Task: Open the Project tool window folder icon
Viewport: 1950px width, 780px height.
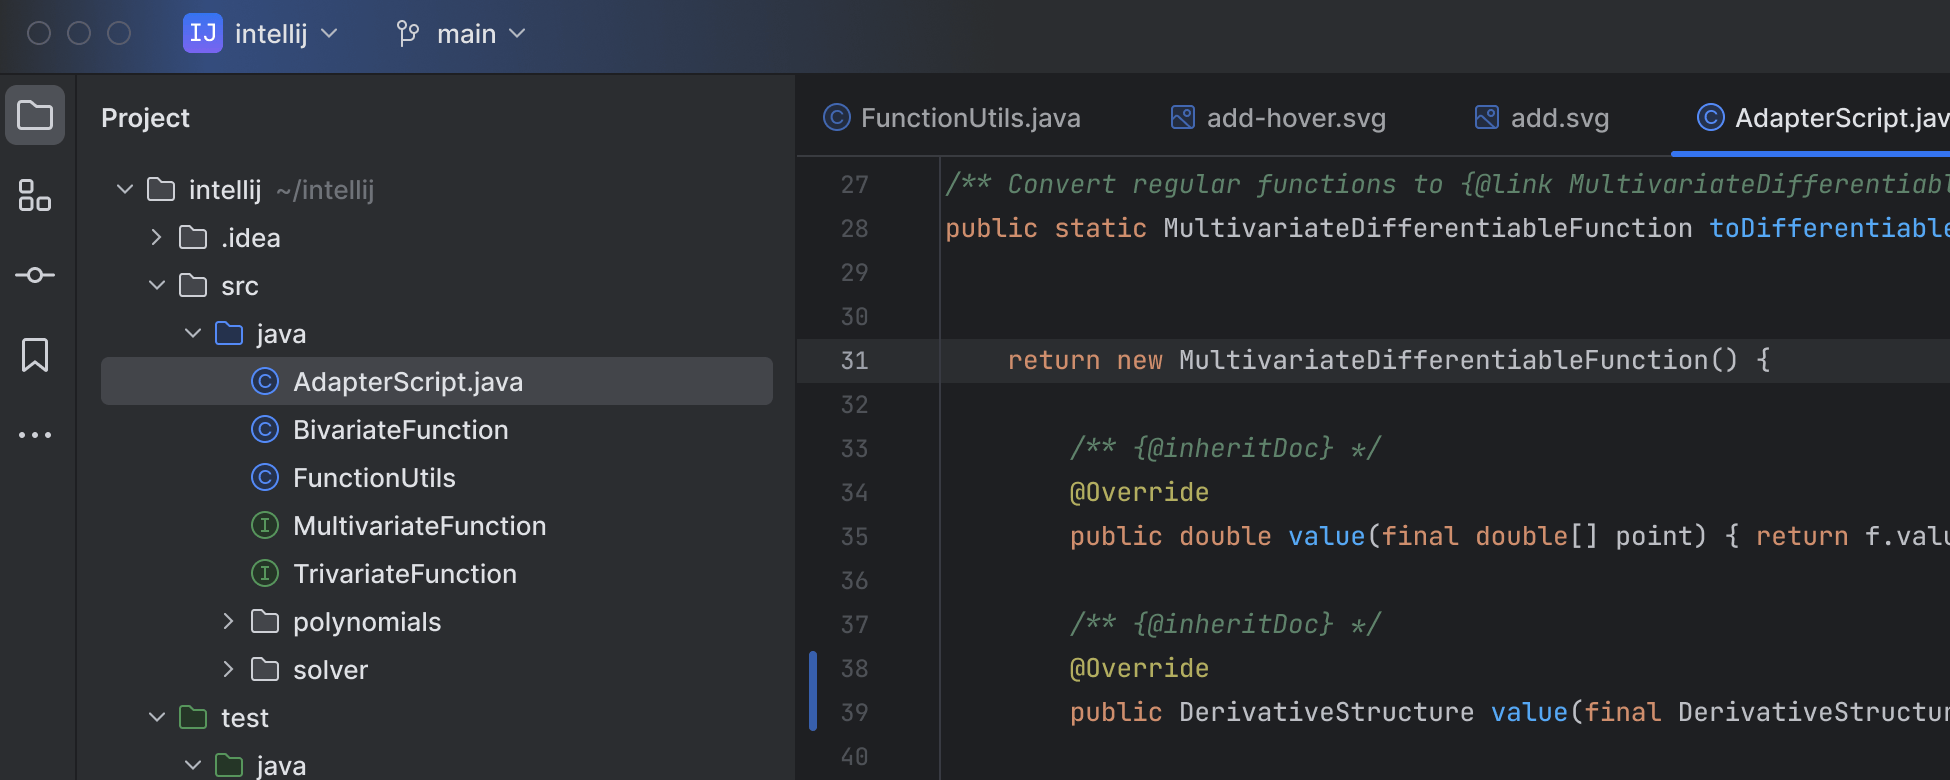Action: tap(35, 115)
